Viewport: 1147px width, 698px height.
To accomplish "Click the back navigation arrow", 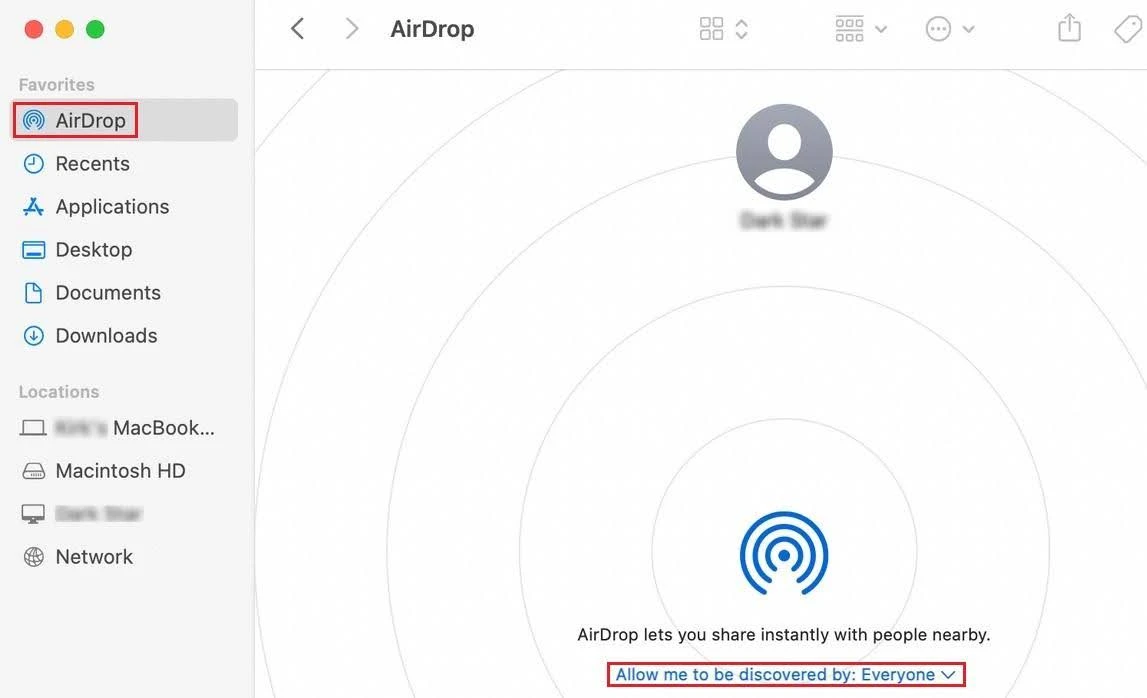I will coord(297,28).
